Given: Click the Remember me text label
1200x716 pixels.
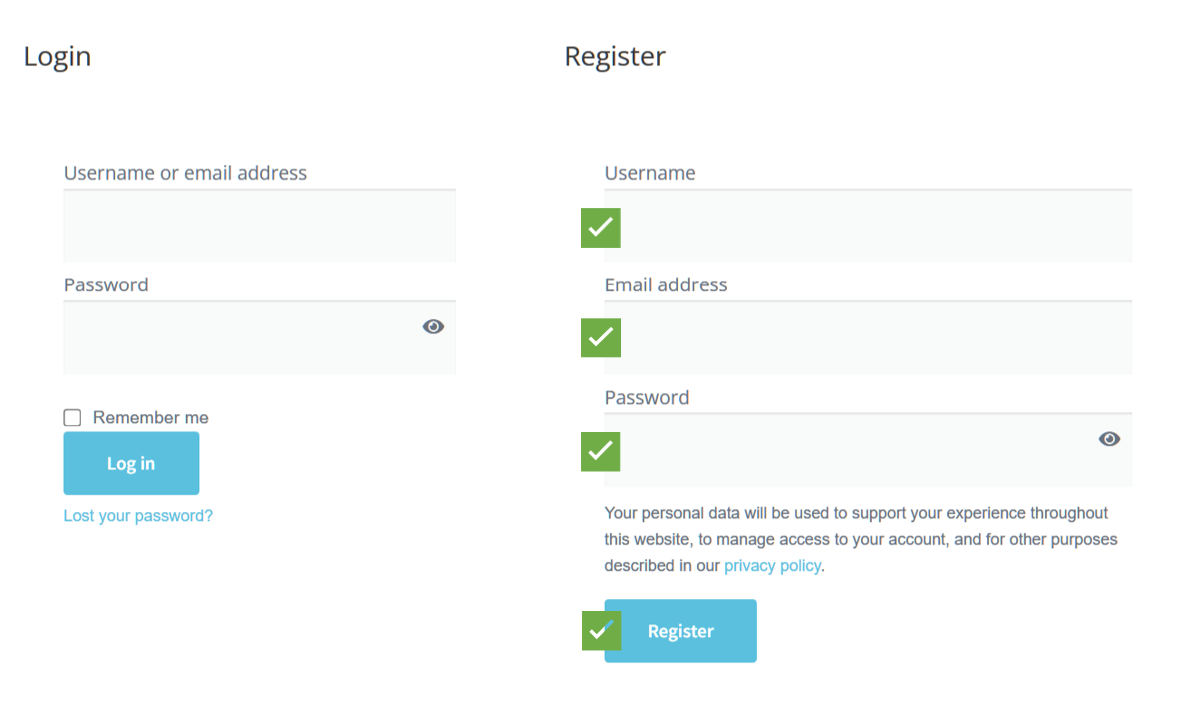Looking at the screenshot, I should (151, 418).
